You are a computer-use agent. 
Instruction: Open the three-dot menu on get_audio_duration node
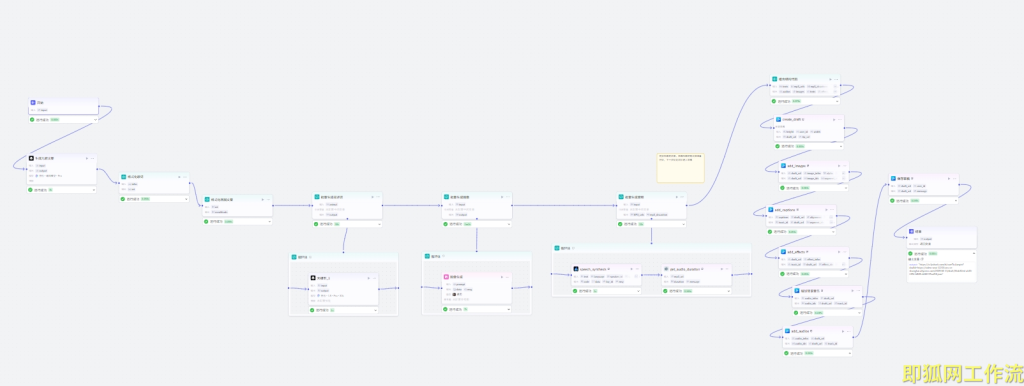point(726,268)
